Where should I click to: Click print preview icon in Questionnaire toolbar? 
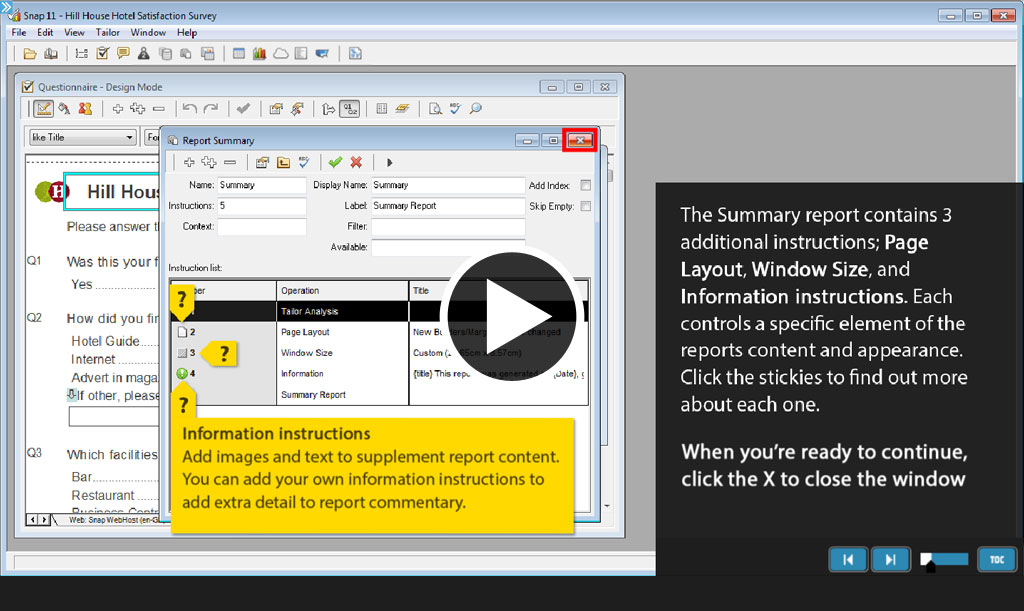point(435,108)
